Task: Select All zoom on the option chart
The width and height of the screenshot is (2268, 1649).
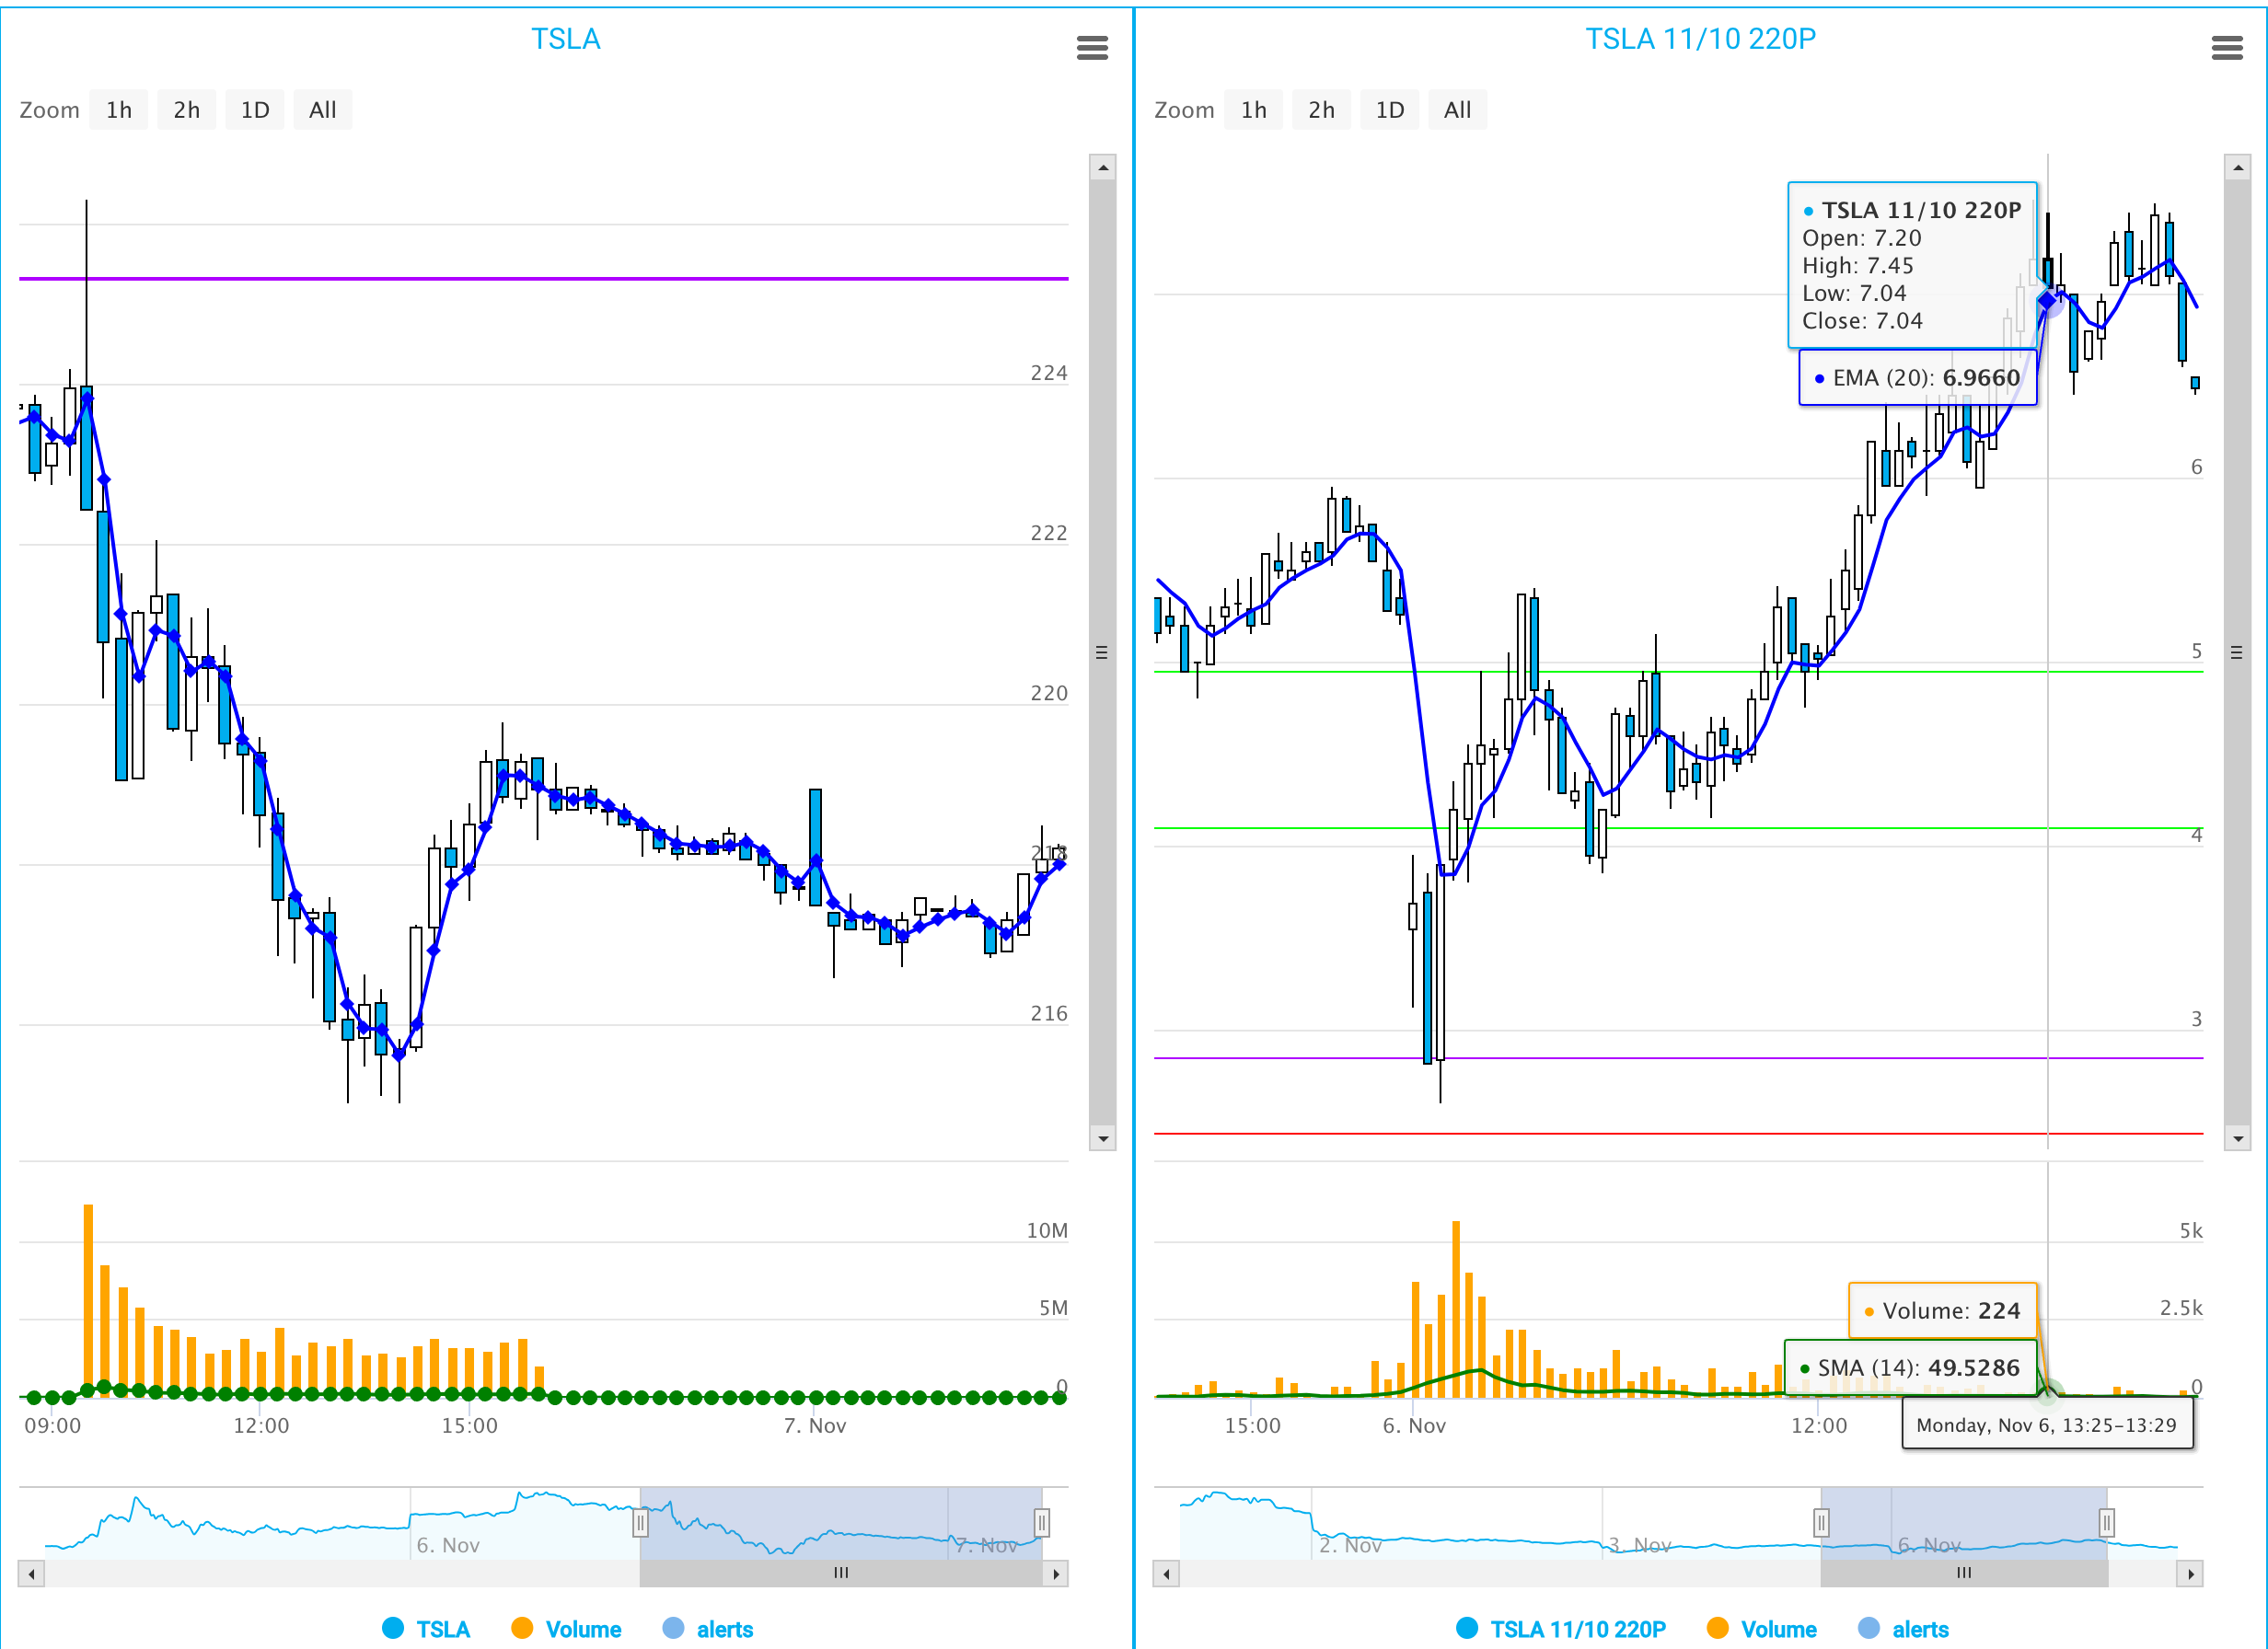Action: [x=1457, y=110]
